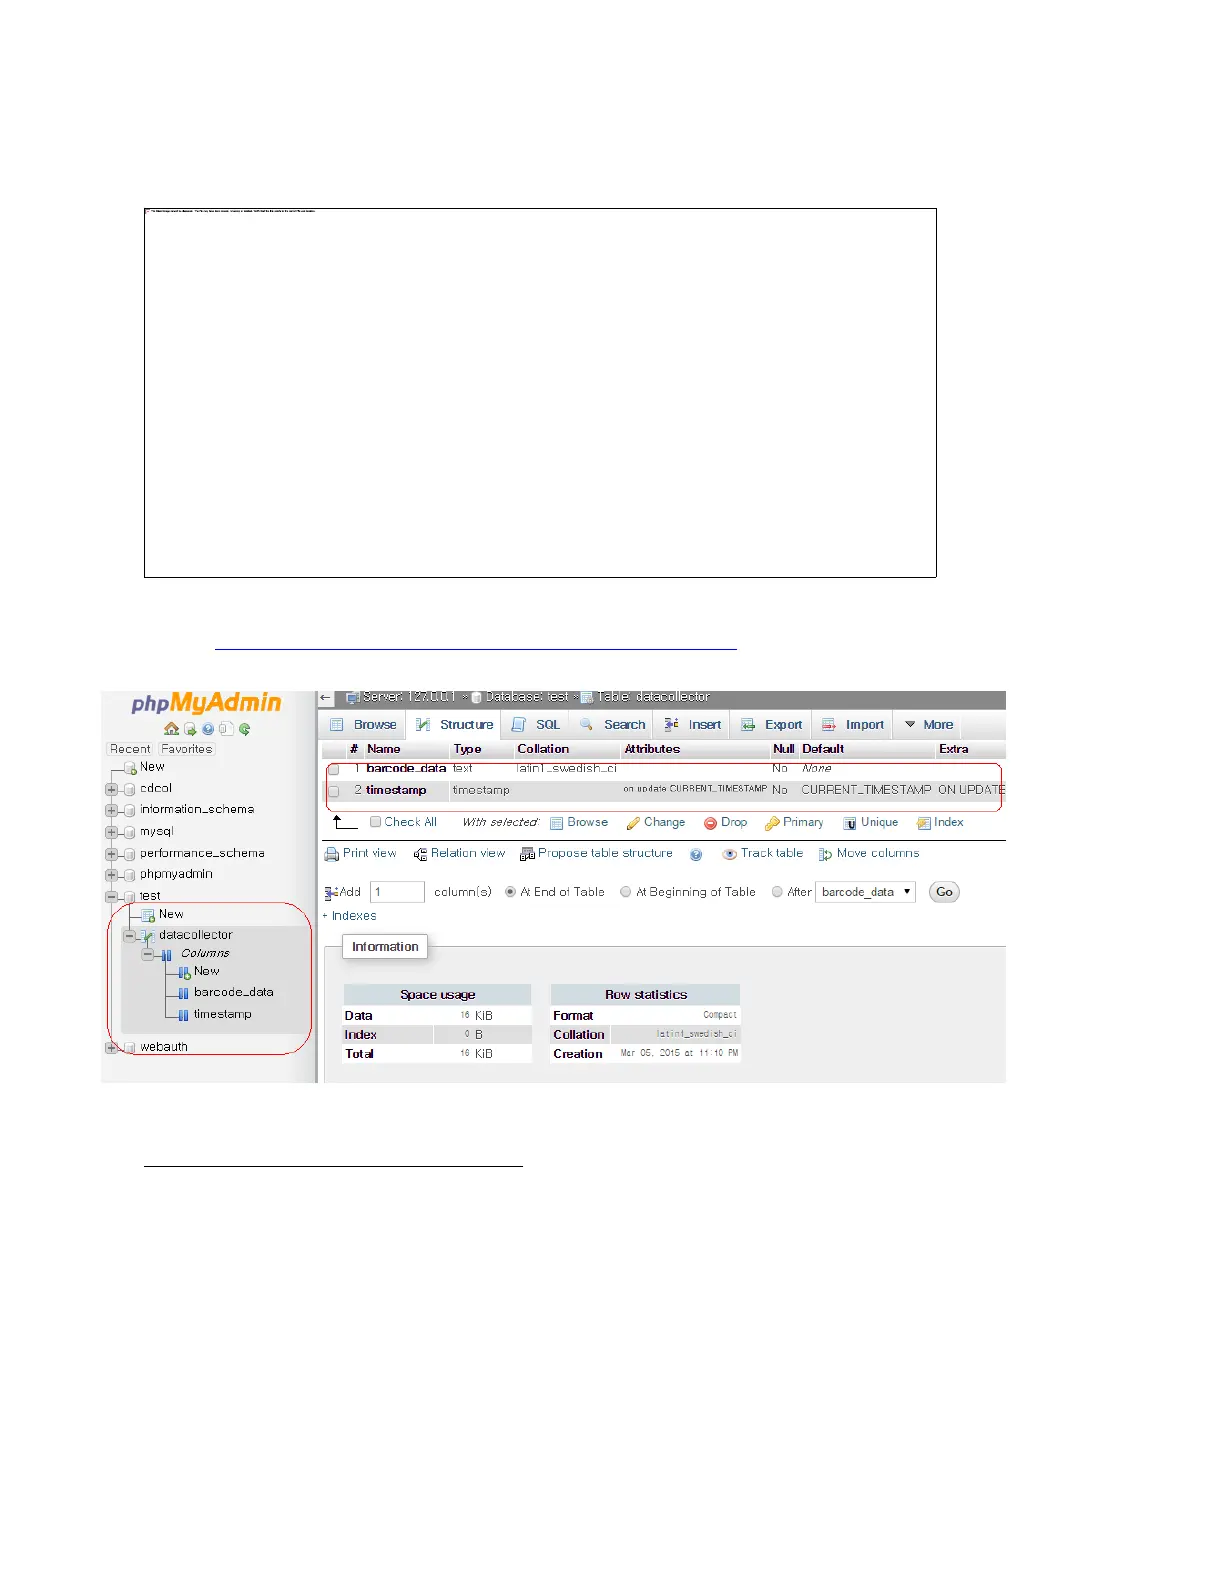Click the top-level New database item

click(x=152, y=767)
